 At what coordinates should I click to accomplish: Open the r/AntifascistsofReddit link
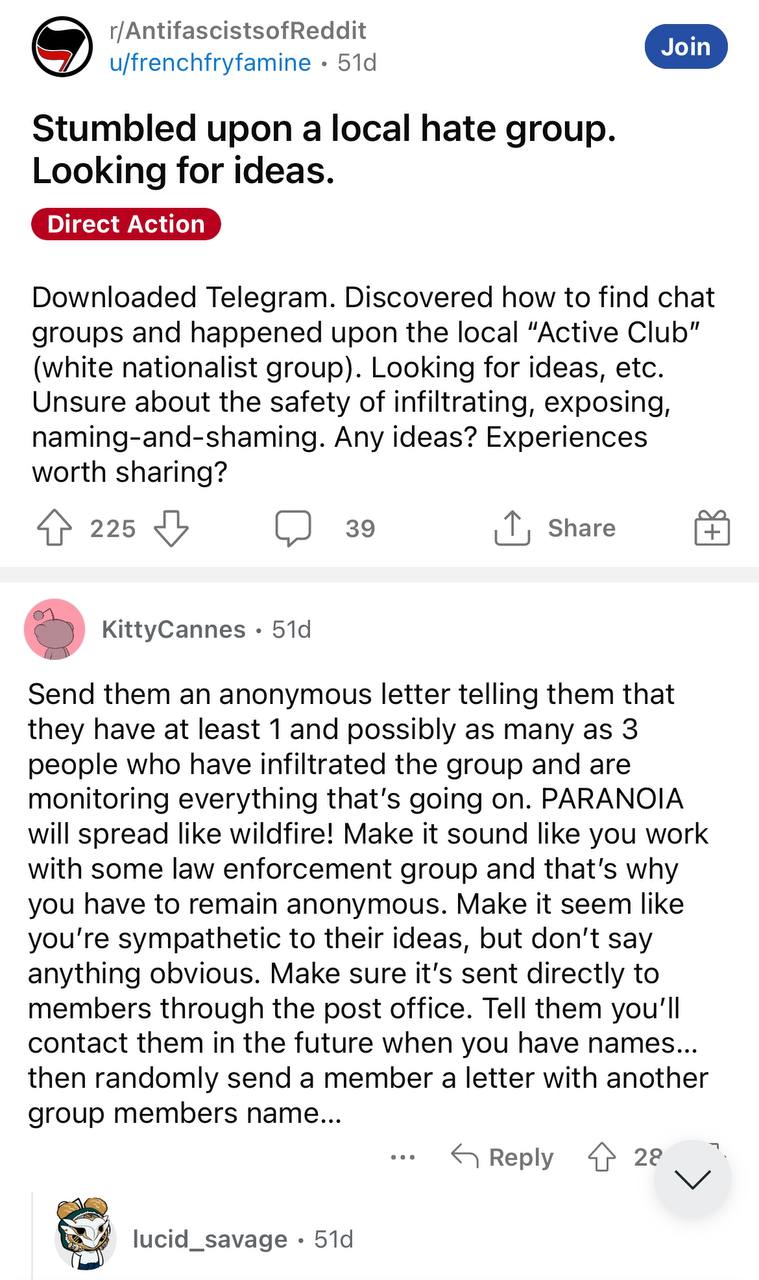point(238,31)
